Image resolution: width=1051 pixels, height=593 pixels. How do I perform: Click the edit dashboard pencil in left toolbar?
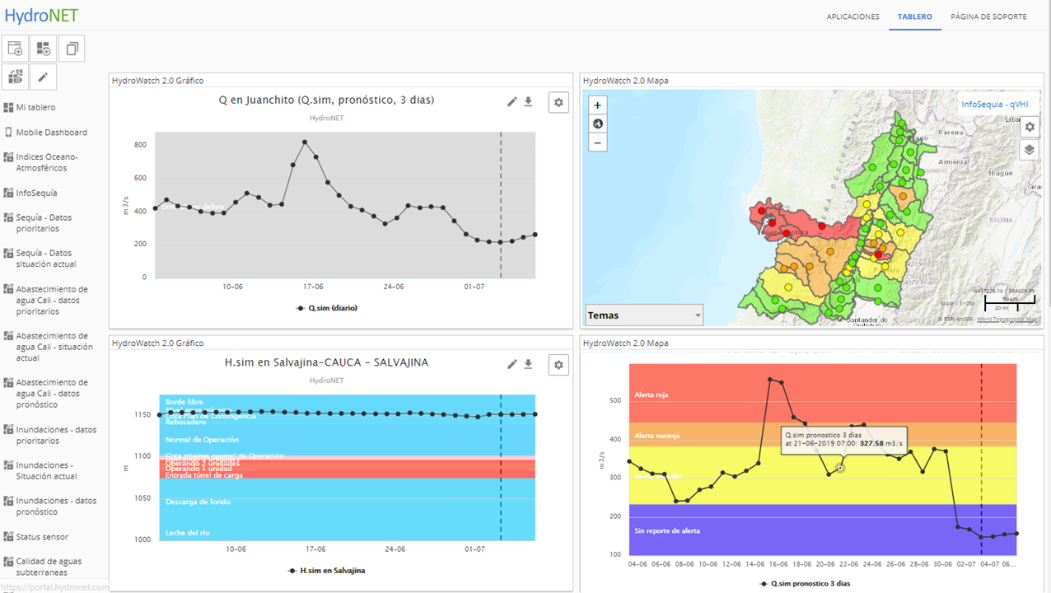44,77
